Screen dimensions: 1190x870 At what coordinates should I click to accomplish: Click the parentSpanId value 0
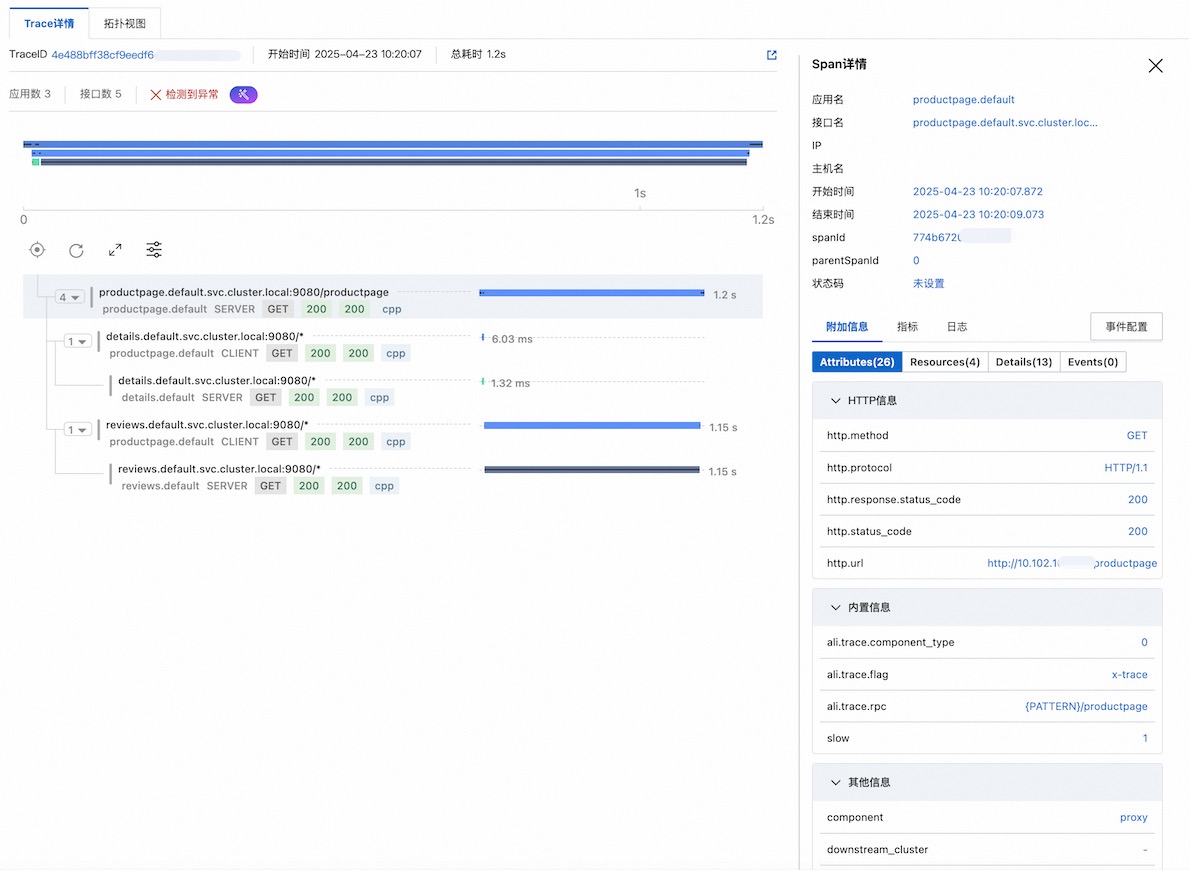click(916, 260)
